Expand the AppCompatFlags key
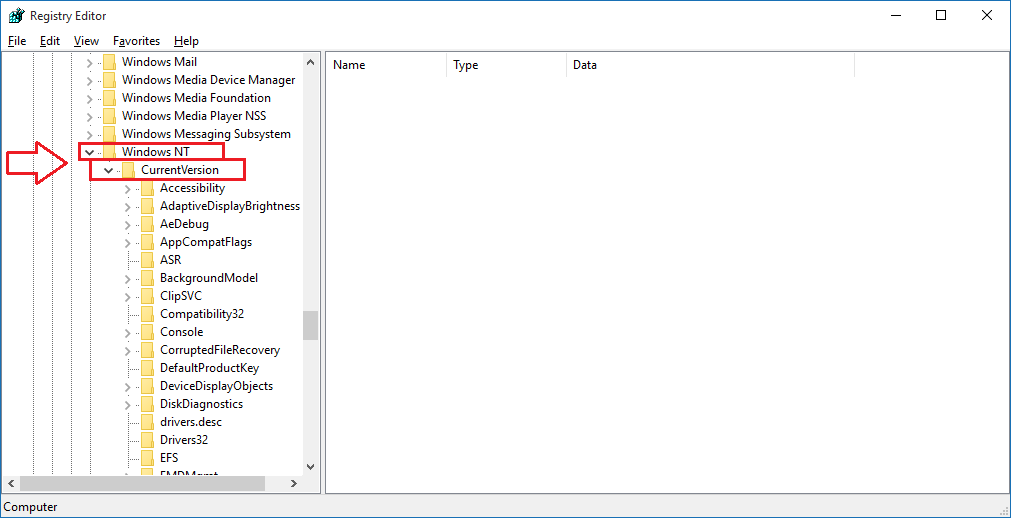Image resolution: width=1011 pixels, height=518 pixels. coord(128,243)
